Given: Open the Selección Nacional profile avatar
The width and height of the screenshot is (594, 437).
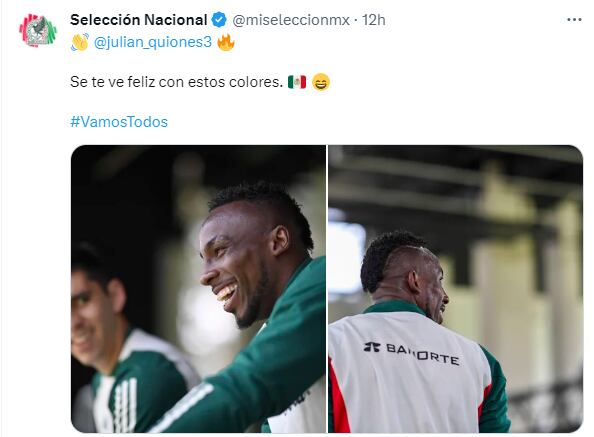Looking at the screenshot, I should pos(38,30).
